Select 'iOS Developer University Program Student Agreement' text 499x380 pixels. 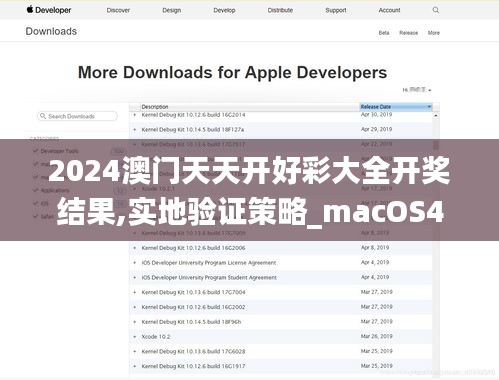point(209,277)
